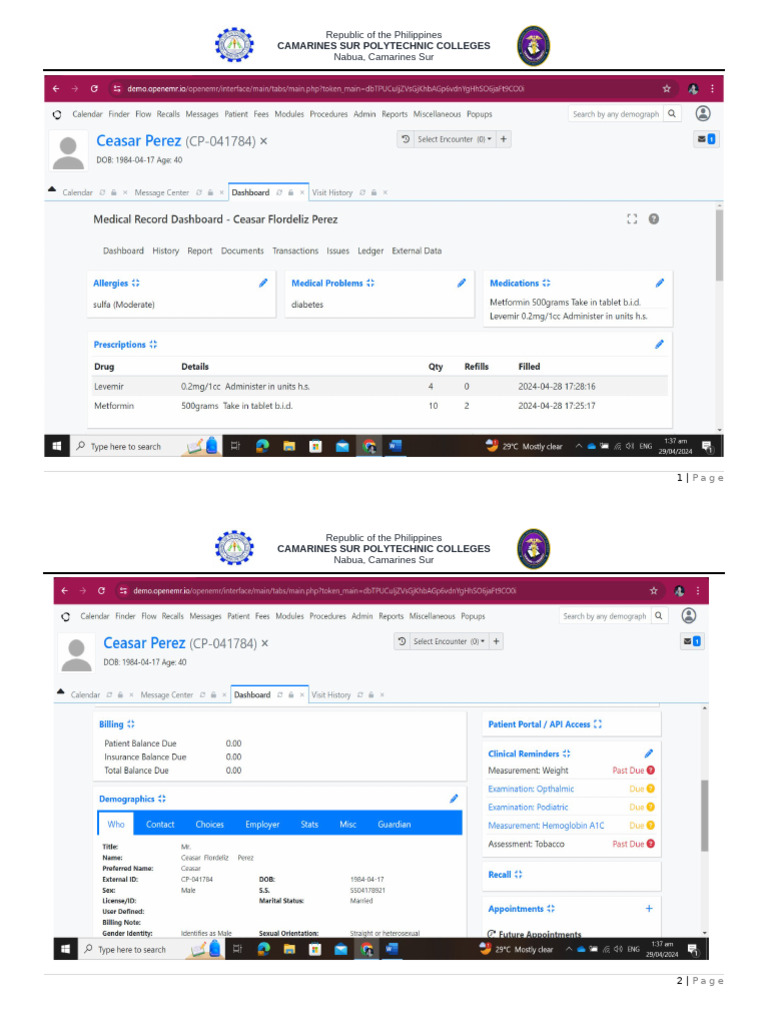Click Measurement: Hemoglobin A1C reminder link
This screenshot has height=1024, width=768.
click(x=546, y=825)
